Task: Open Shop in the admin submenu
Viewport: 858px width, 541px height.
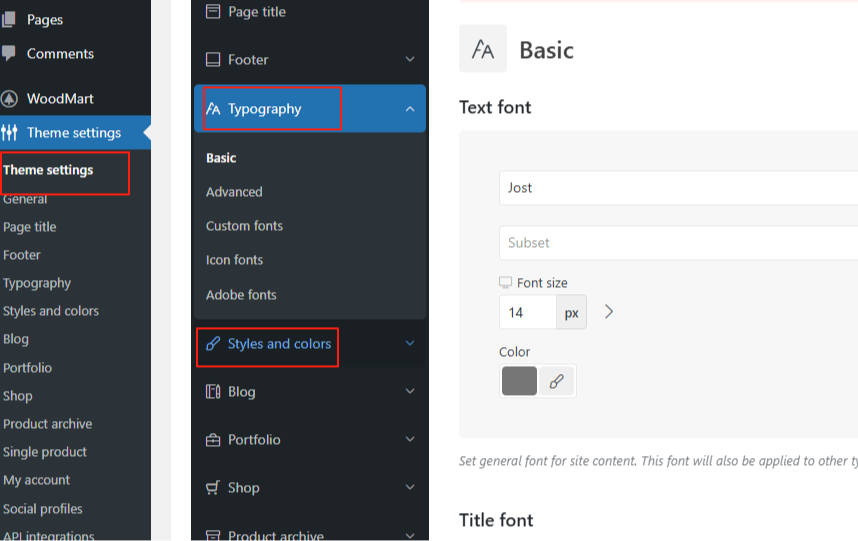Action: point(18,395)
